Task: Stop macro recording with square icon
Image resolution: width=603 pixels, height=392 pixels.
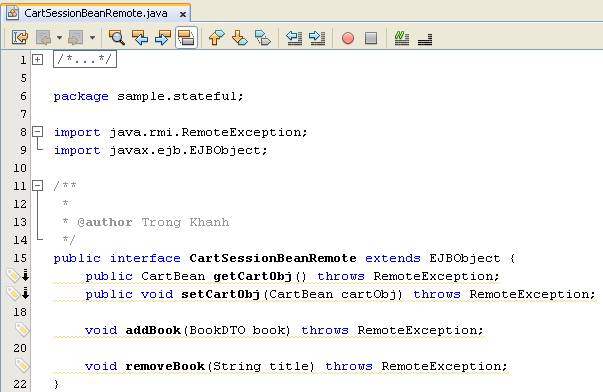Action: click(x=371, y=38)
